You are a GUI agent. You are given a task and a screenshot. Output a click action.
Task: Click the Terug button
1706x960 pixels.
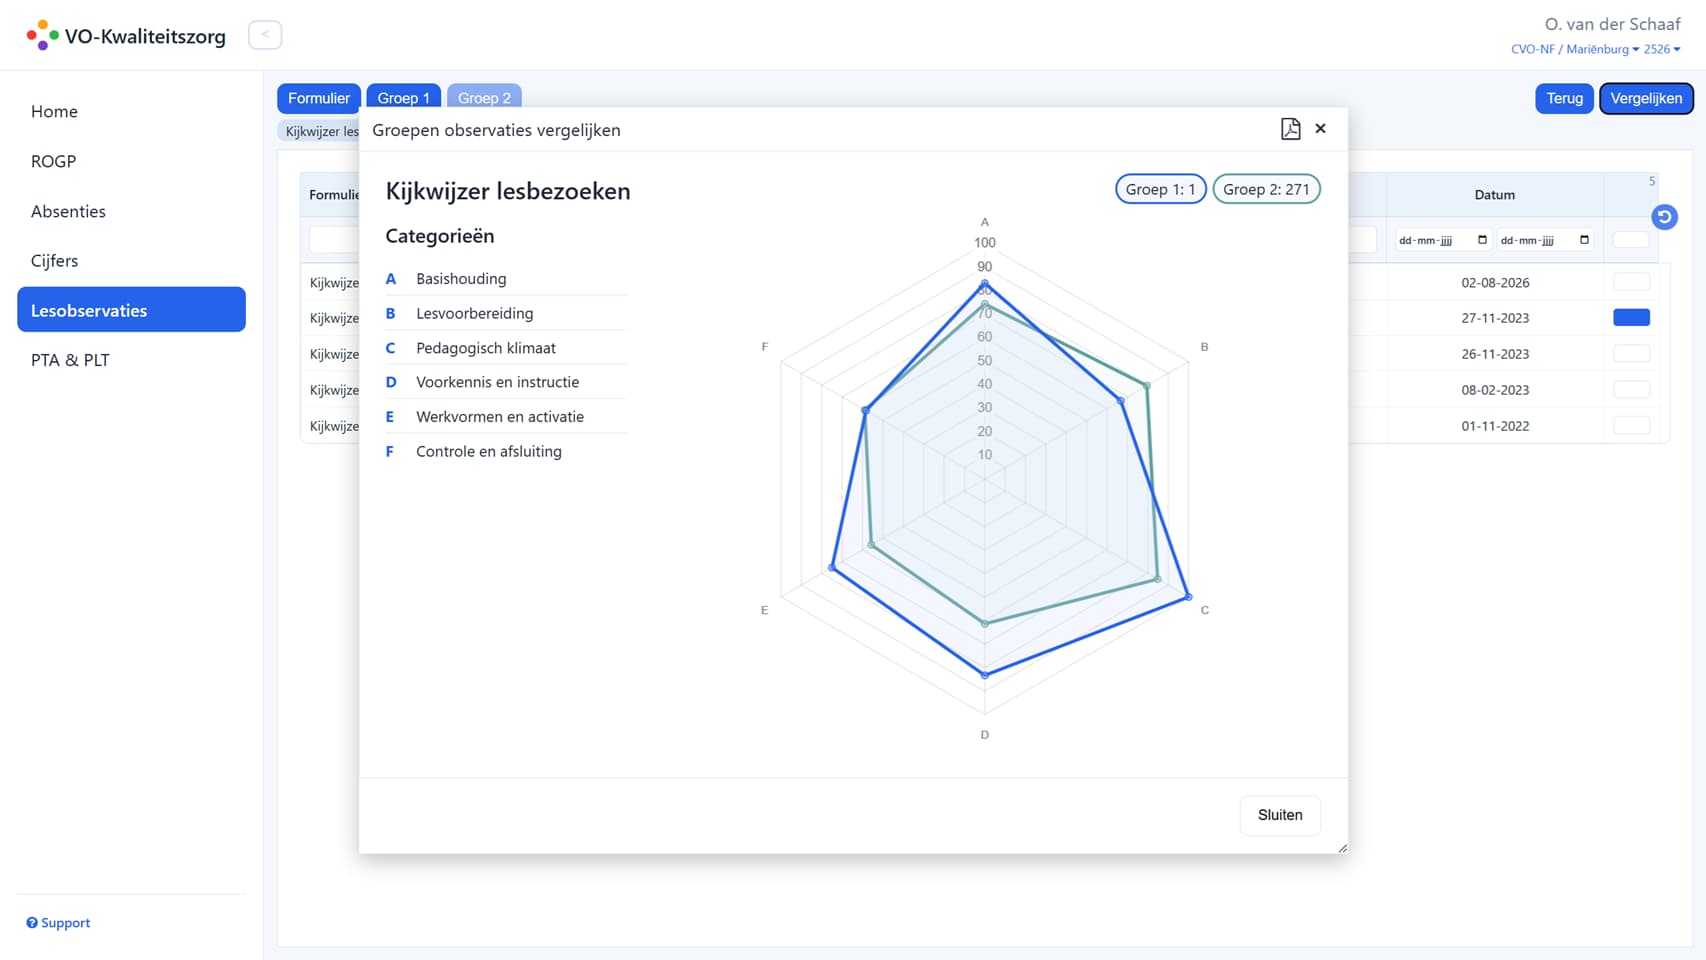coord(1564,98)
